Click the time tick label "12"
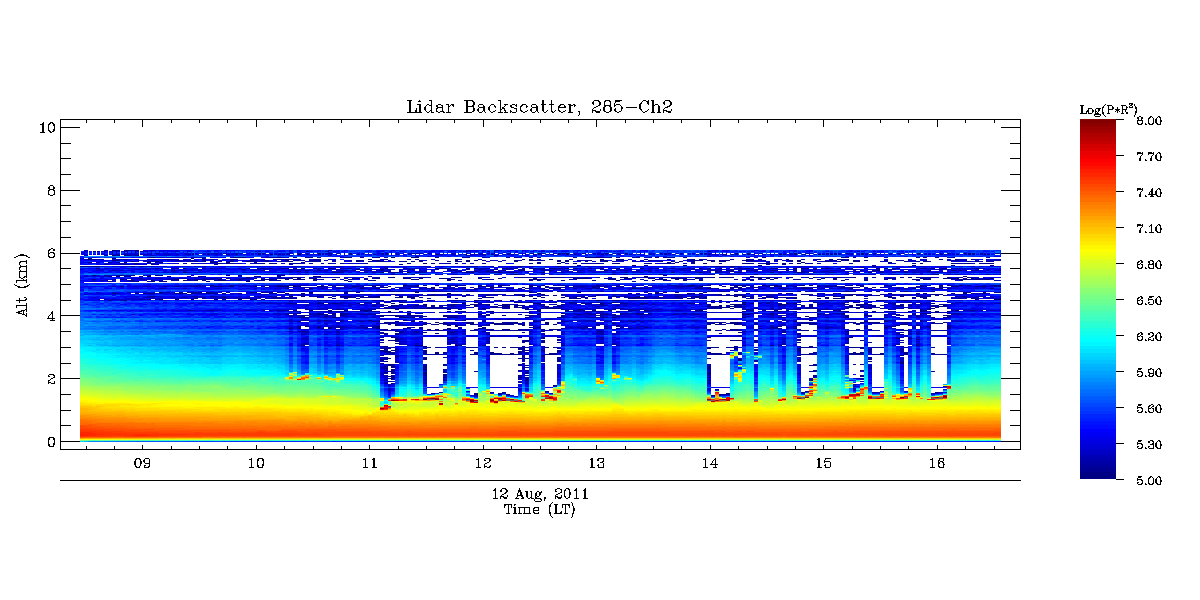The image size is (1200, 600). [x=483, y=464]
